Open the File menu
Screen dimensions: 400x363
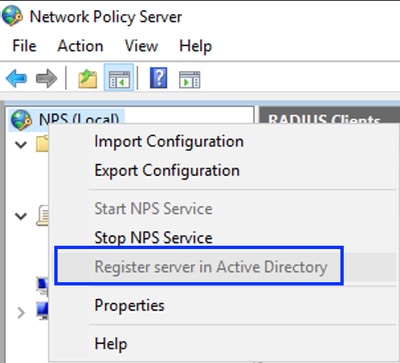tap(24, 46)
